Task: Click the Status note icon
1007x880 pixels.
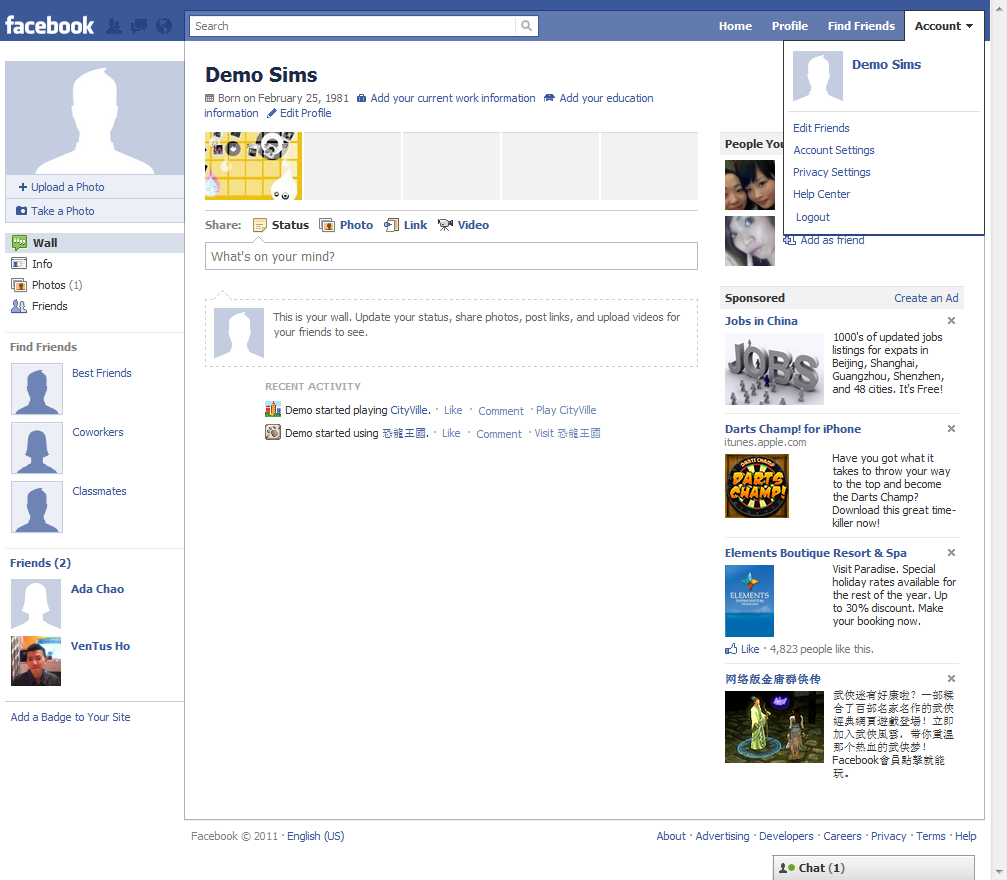Action: 259,225
